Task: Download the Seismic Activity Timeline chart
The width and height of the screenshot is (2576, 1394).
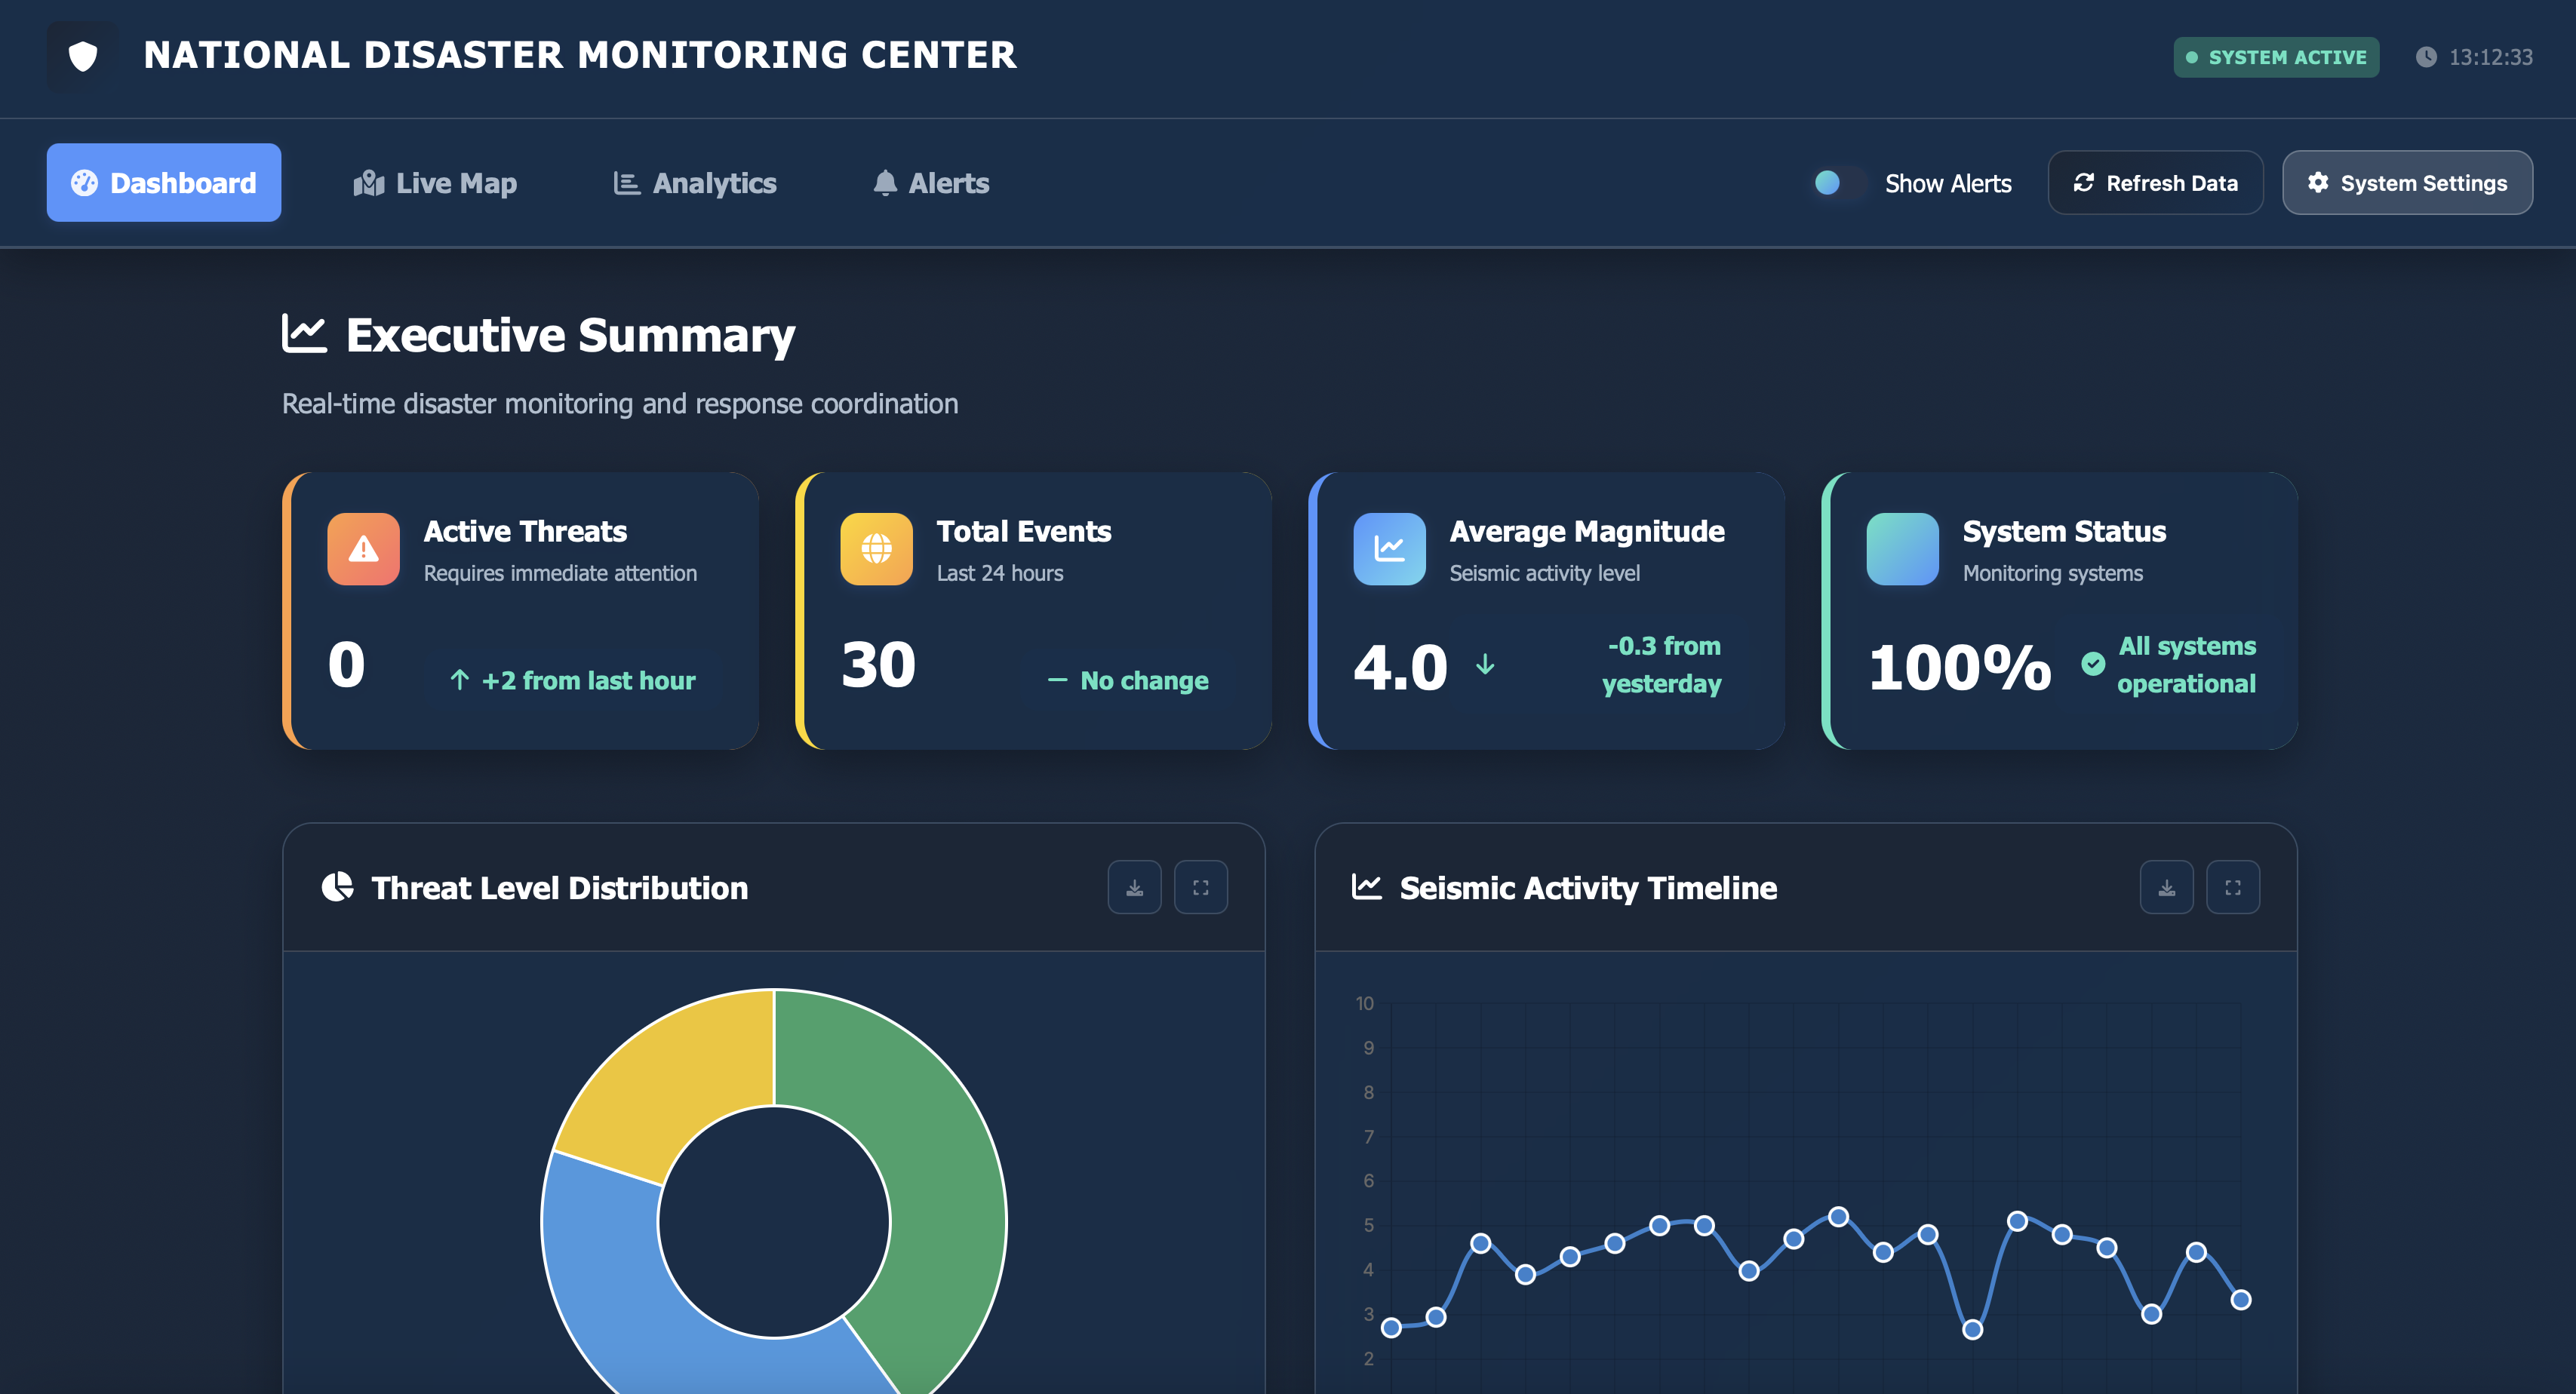Action: tap(2166, 887)
